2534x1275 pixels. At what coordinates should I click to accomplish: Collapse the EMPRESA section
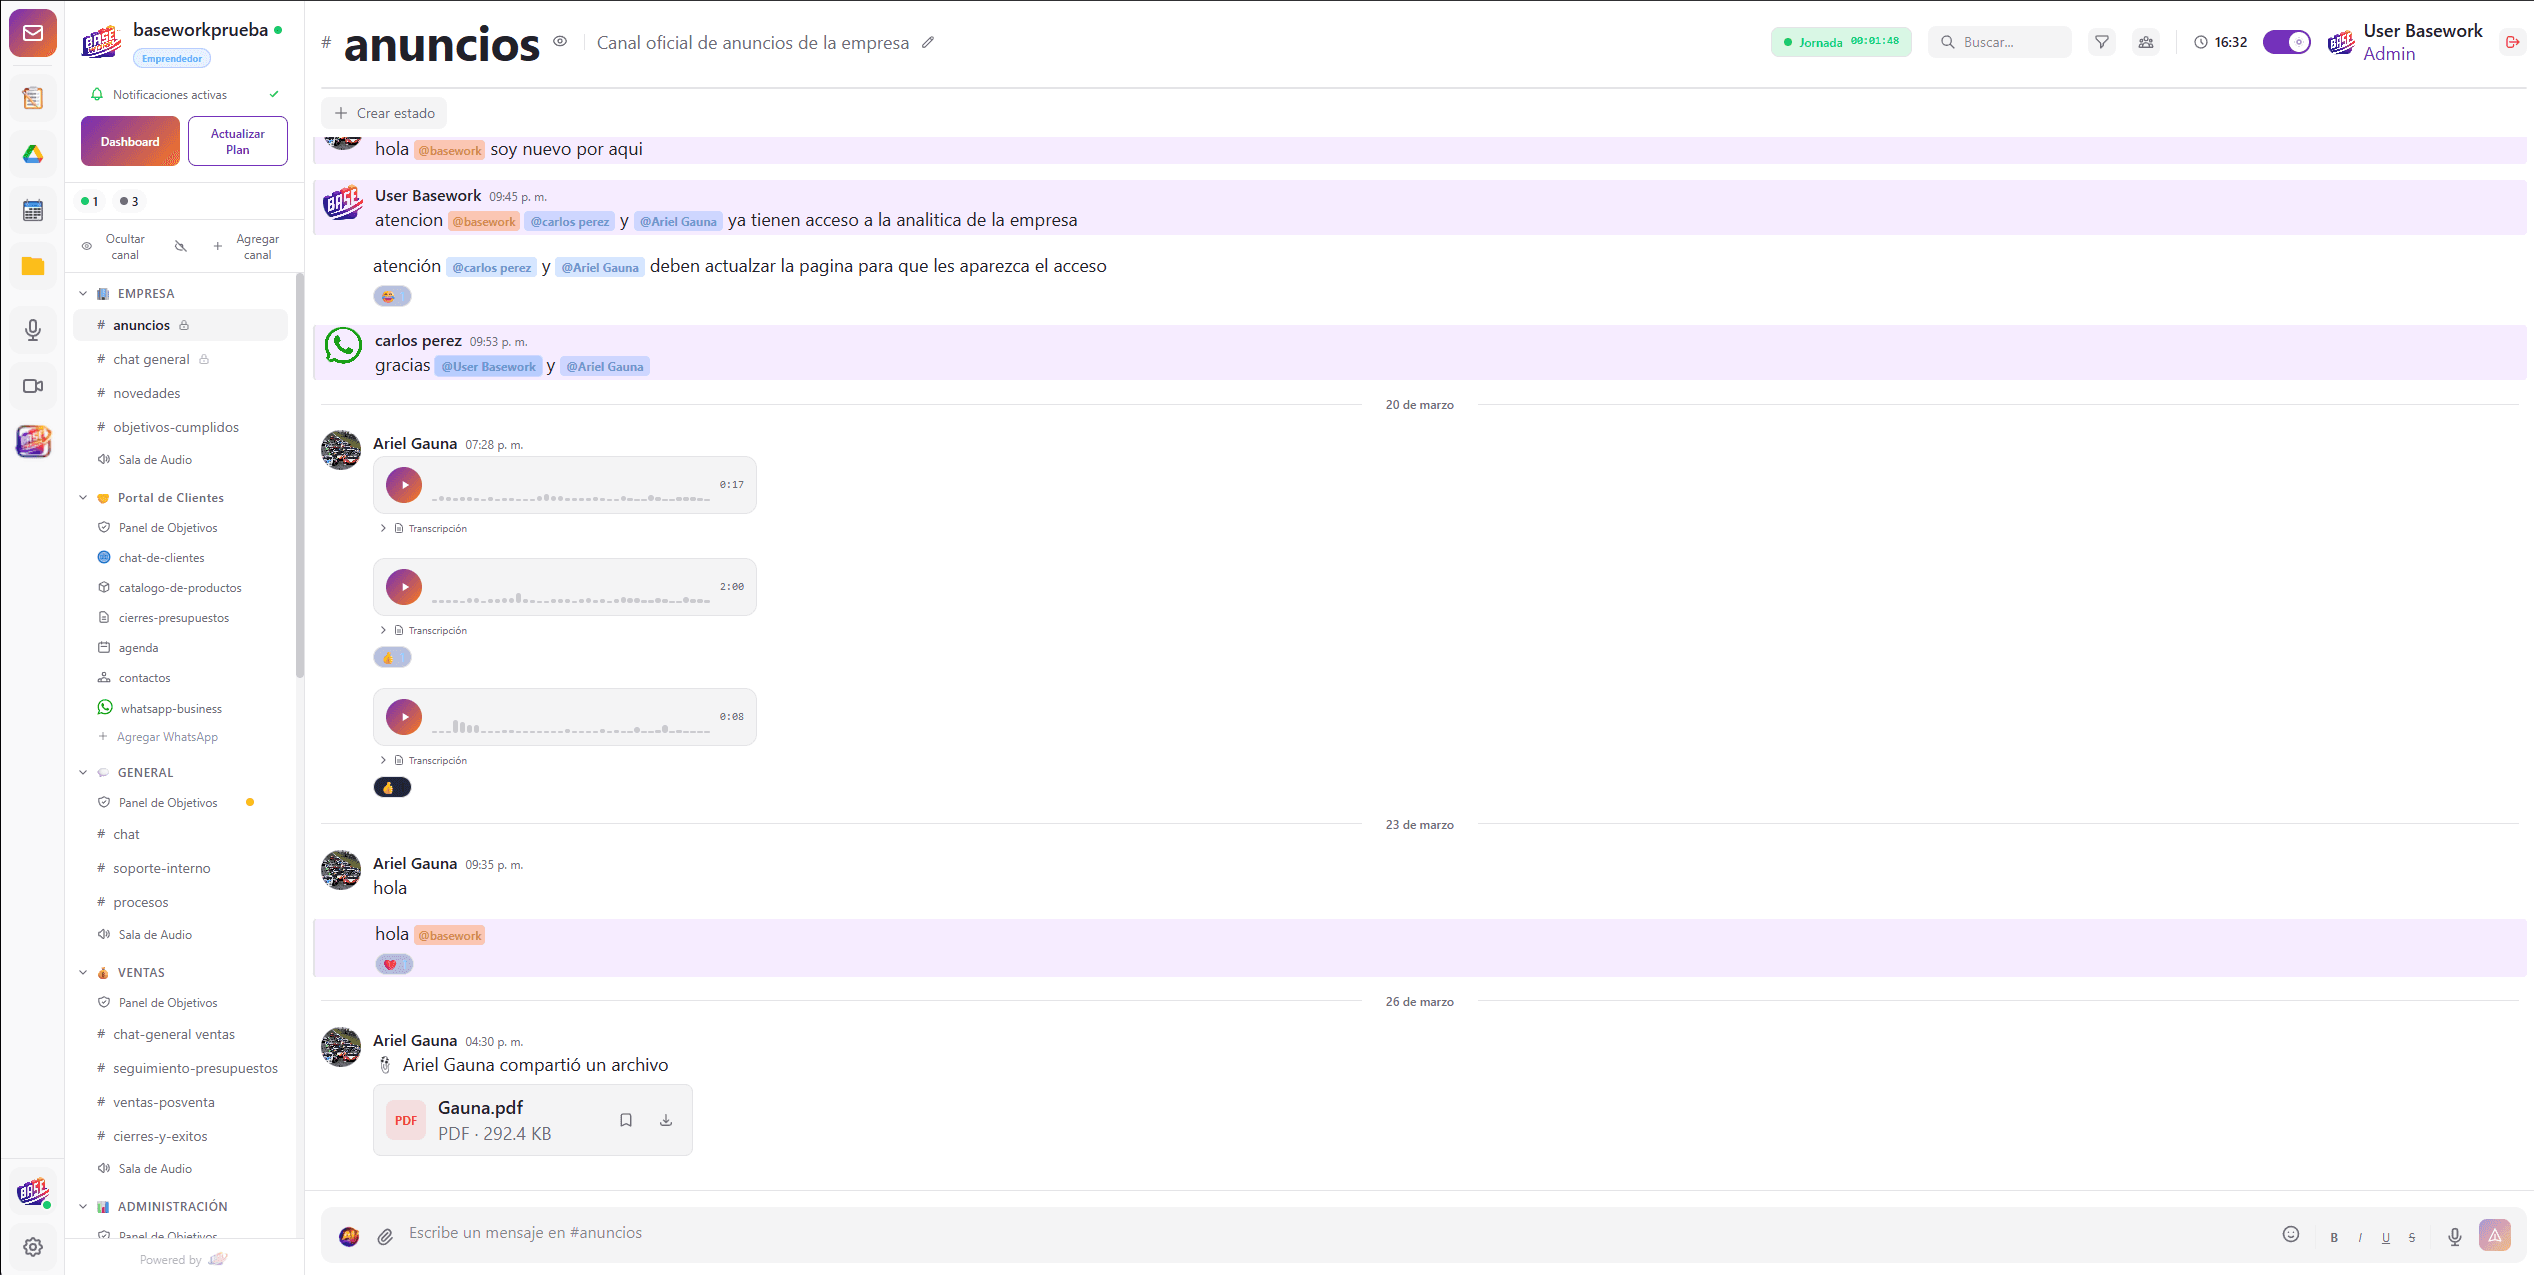(82, 293)
